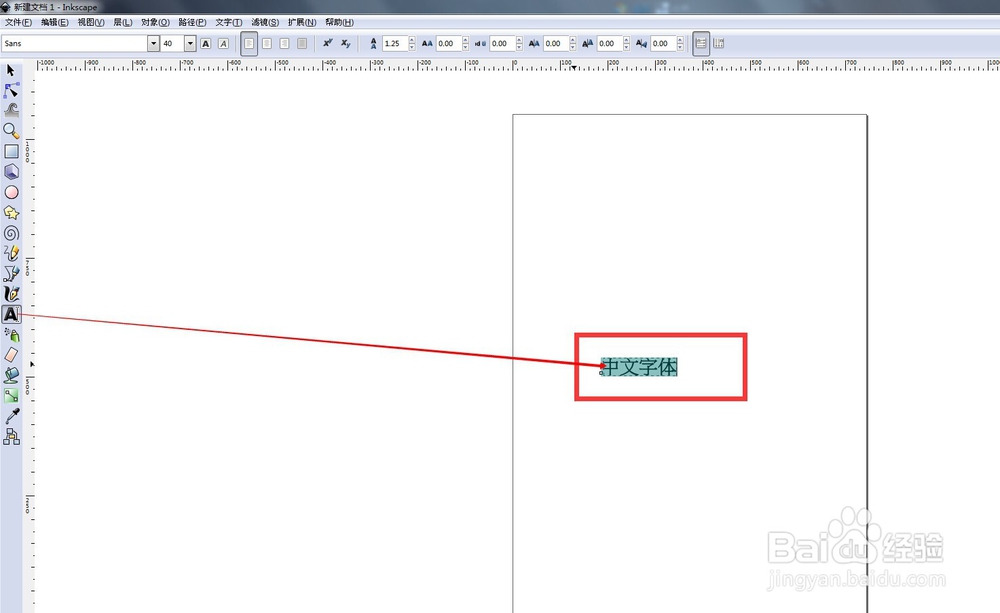This screenshot has width=1000, height=613.
Task: Toggle bold text style
Action: [x=205, y=43]
